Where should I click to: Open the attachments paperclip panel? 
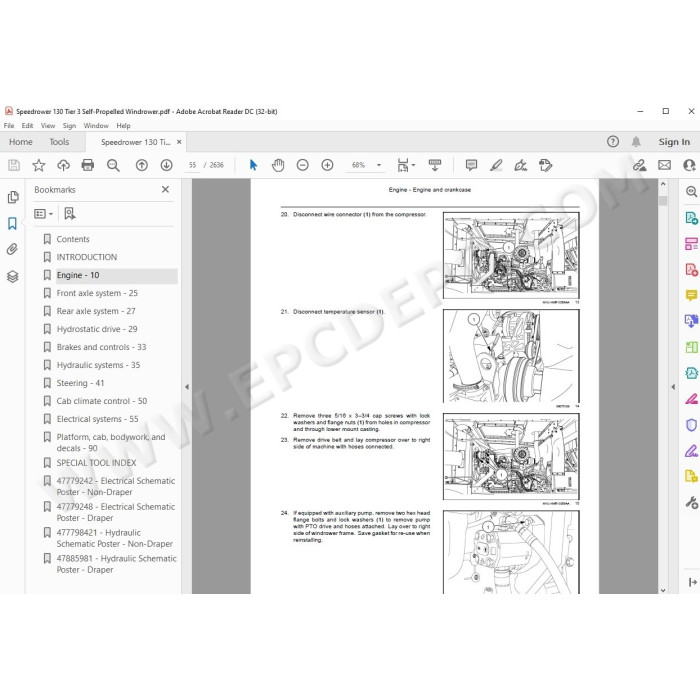[x=12, y=249]
